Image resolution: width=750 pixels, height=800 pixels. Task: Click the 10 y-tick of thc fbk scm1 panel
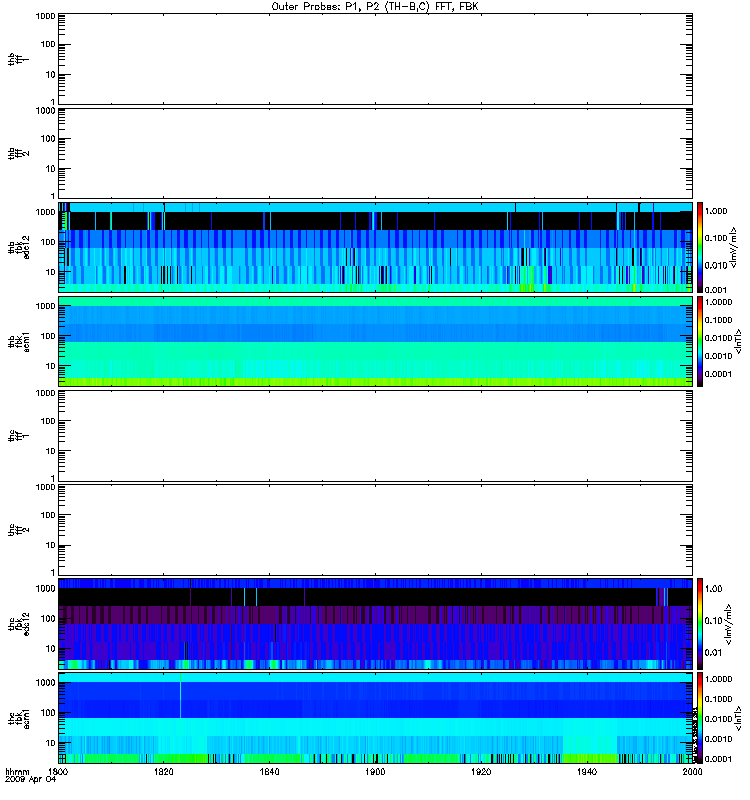tap(51, 743)
